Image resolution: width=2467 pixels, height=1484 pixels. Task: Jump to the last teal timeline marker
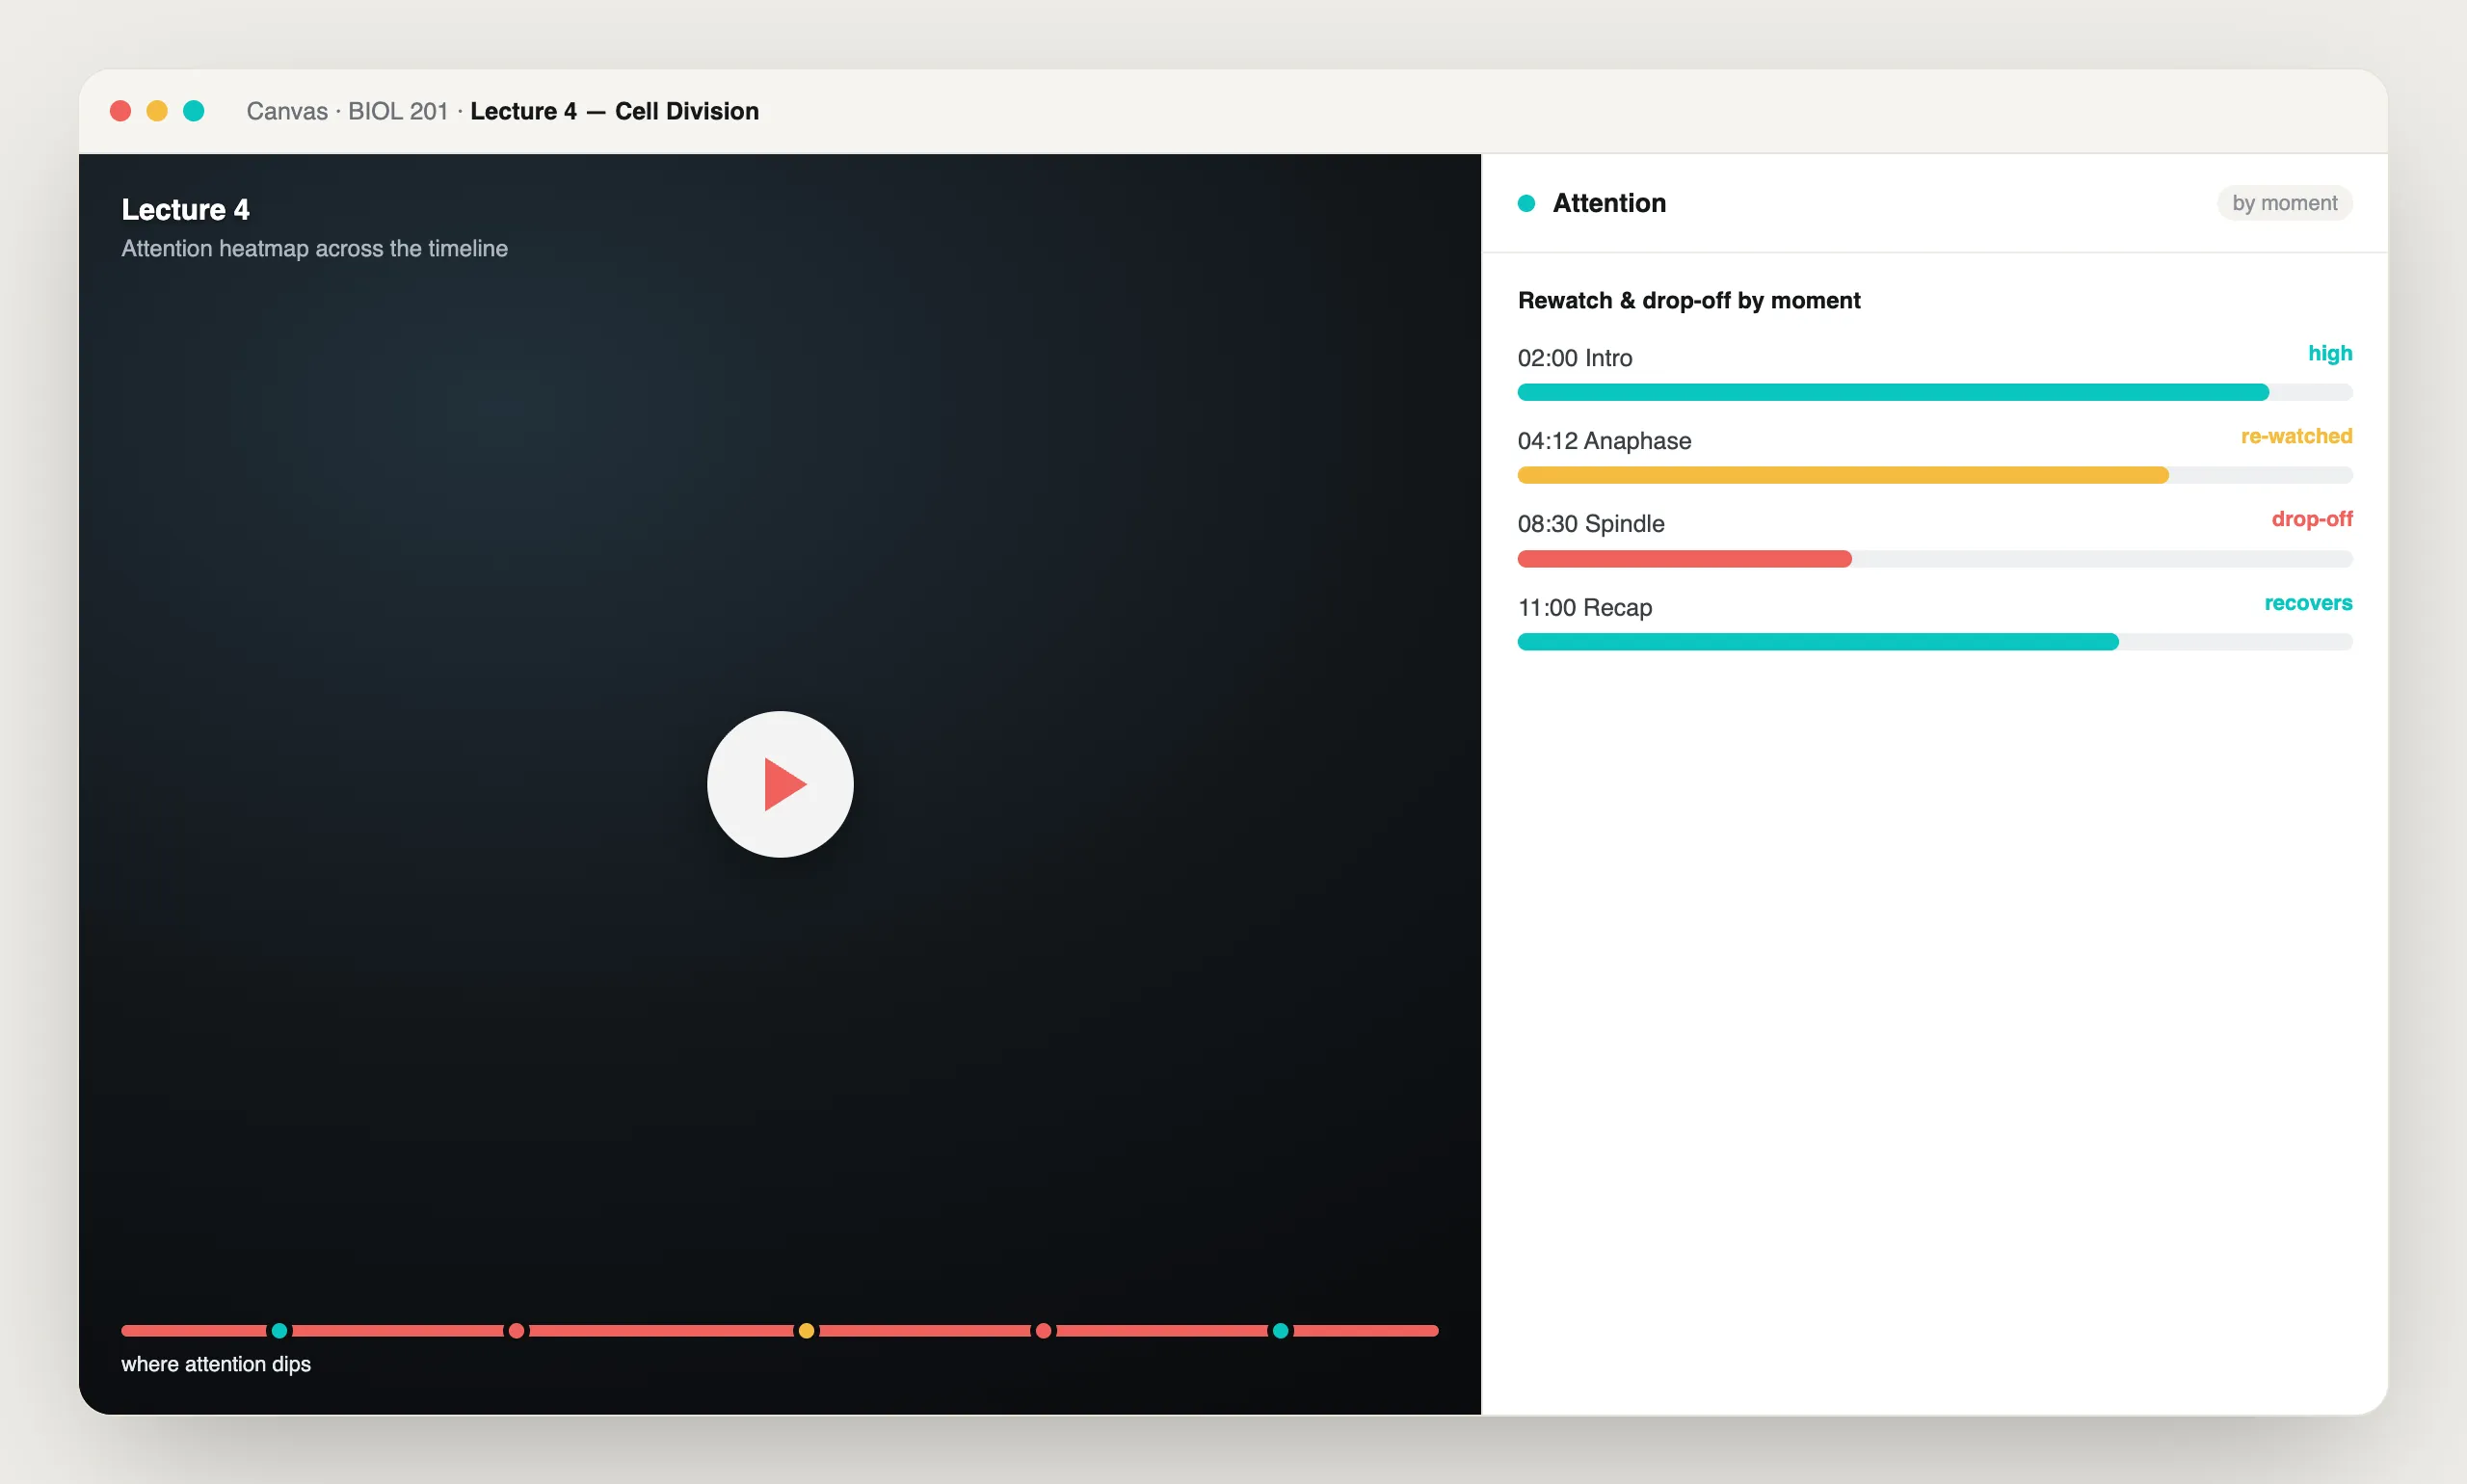[1280, 1330]
